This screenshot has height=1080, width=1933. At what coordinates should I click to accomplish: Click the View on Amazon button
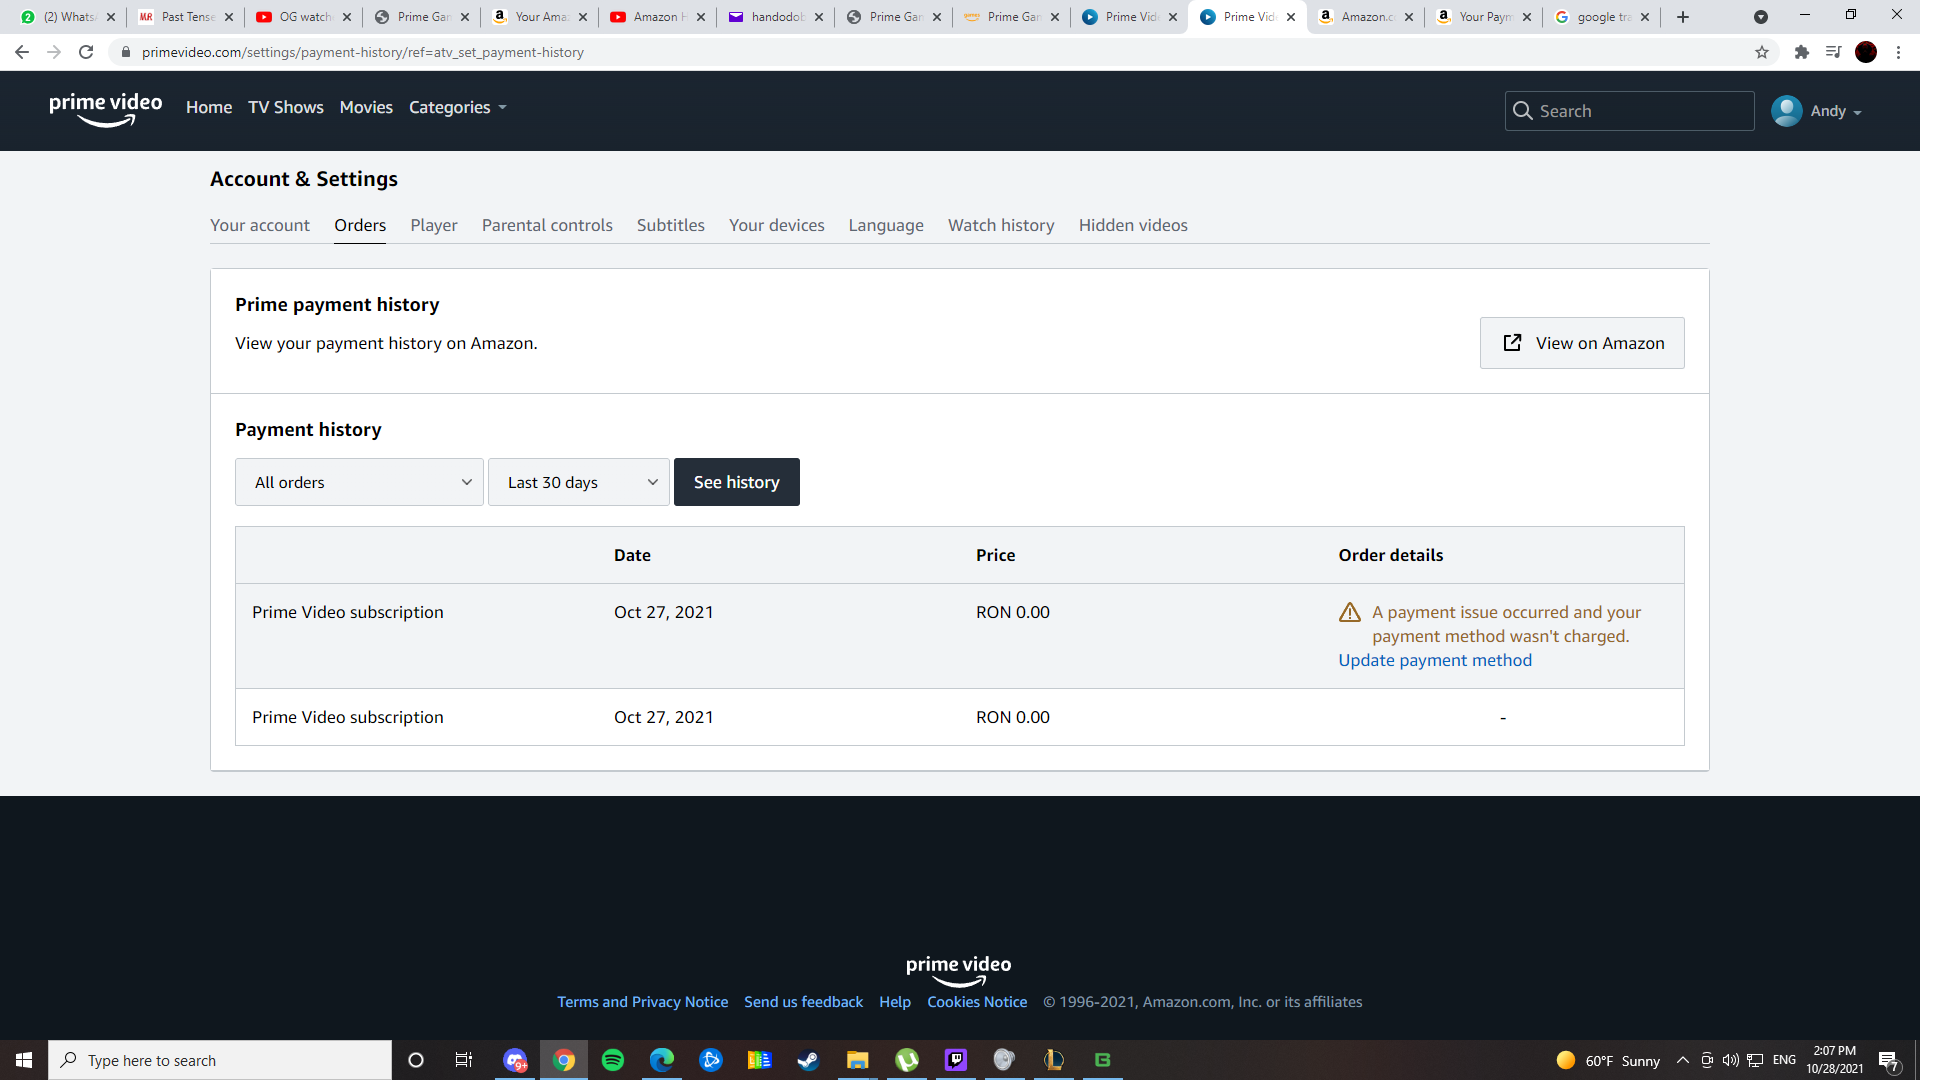[x=1581, y=343]
